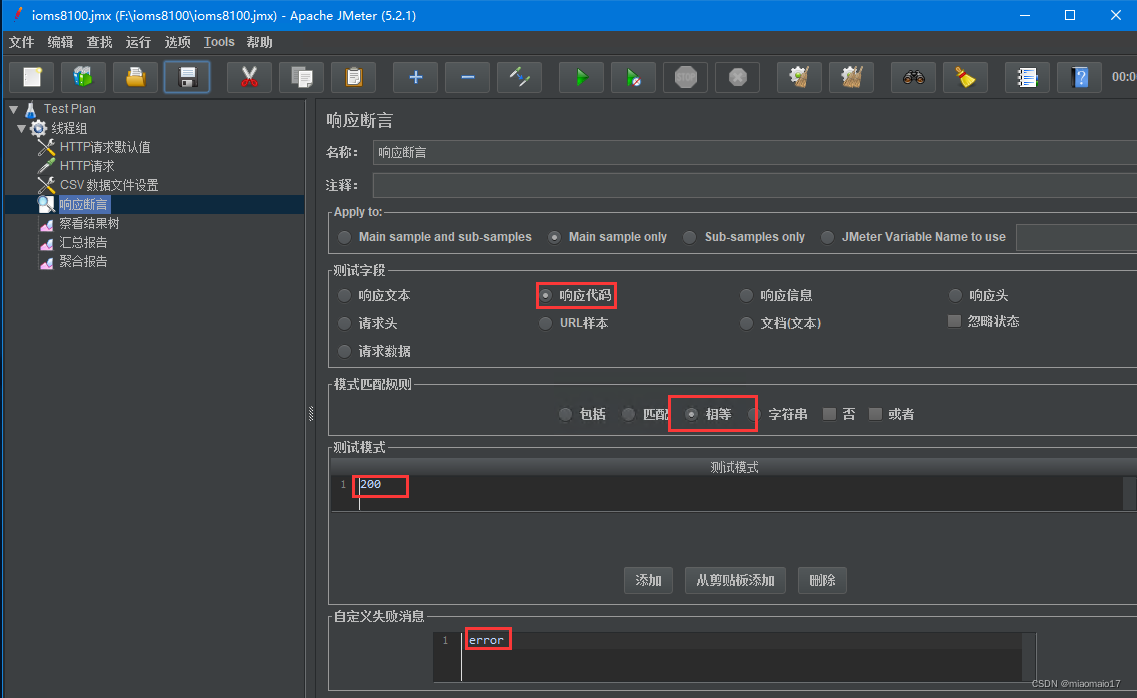This screenshot has width=1137, height=698.
Task: Start test without pauses icon
Action: [x=634, y=77]
